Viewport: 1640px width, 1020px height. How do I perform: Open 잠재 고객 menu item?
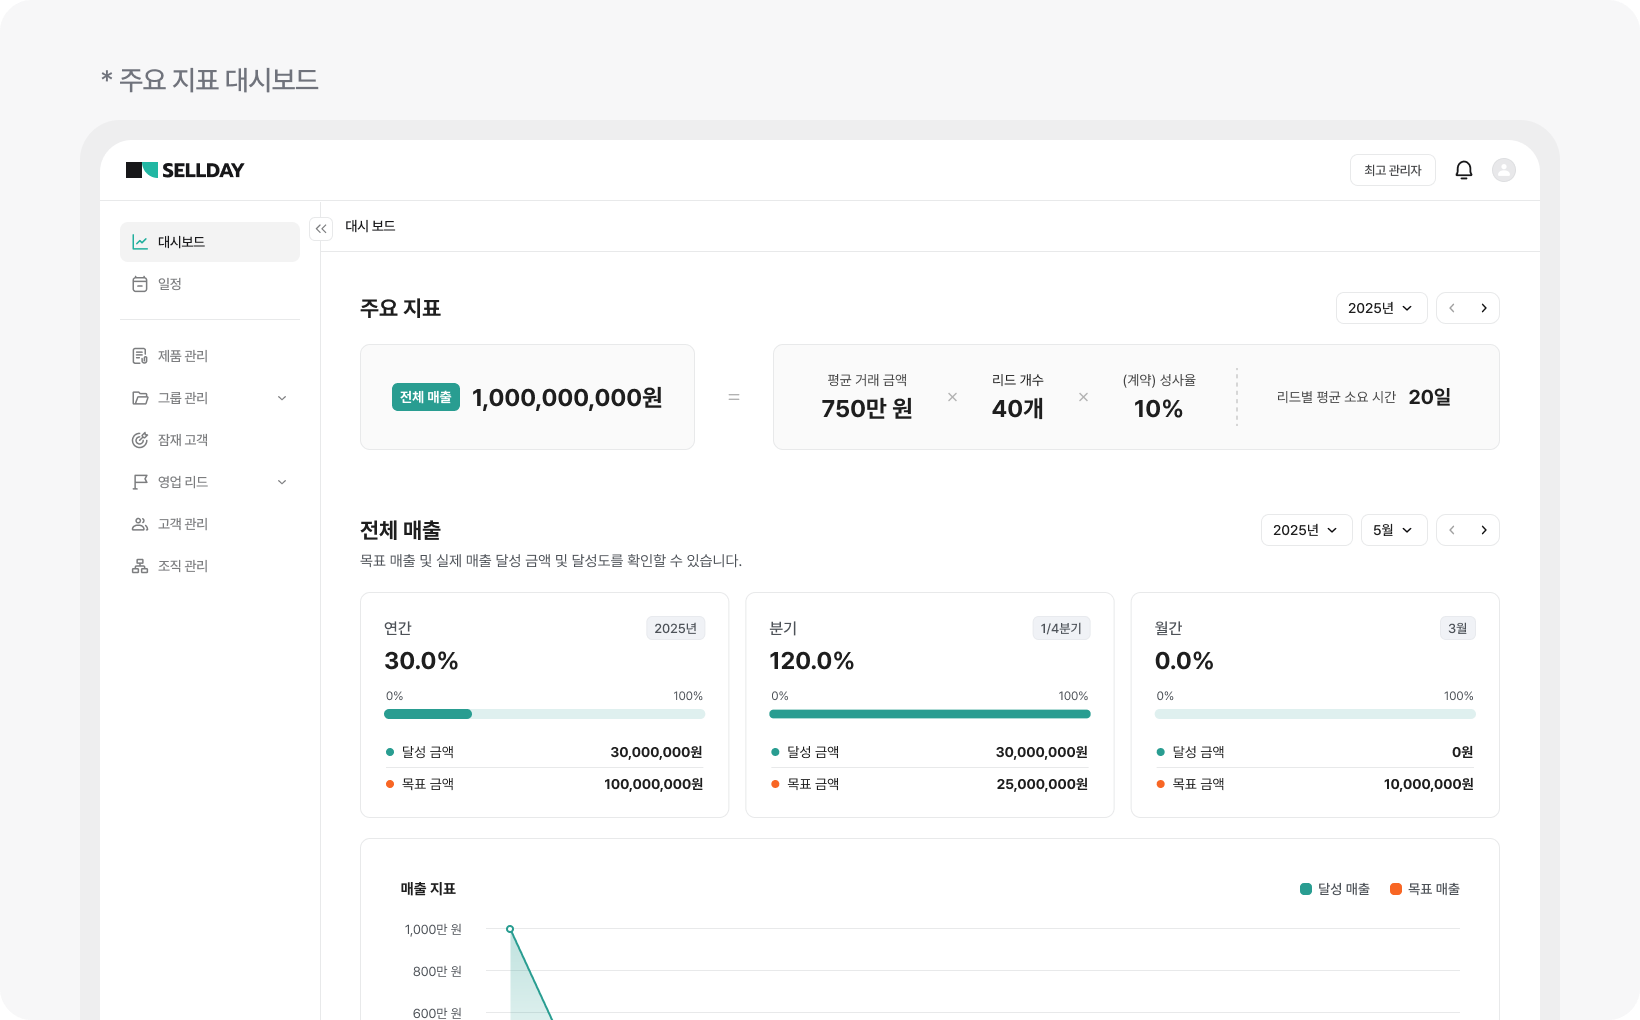click(210, 440)
